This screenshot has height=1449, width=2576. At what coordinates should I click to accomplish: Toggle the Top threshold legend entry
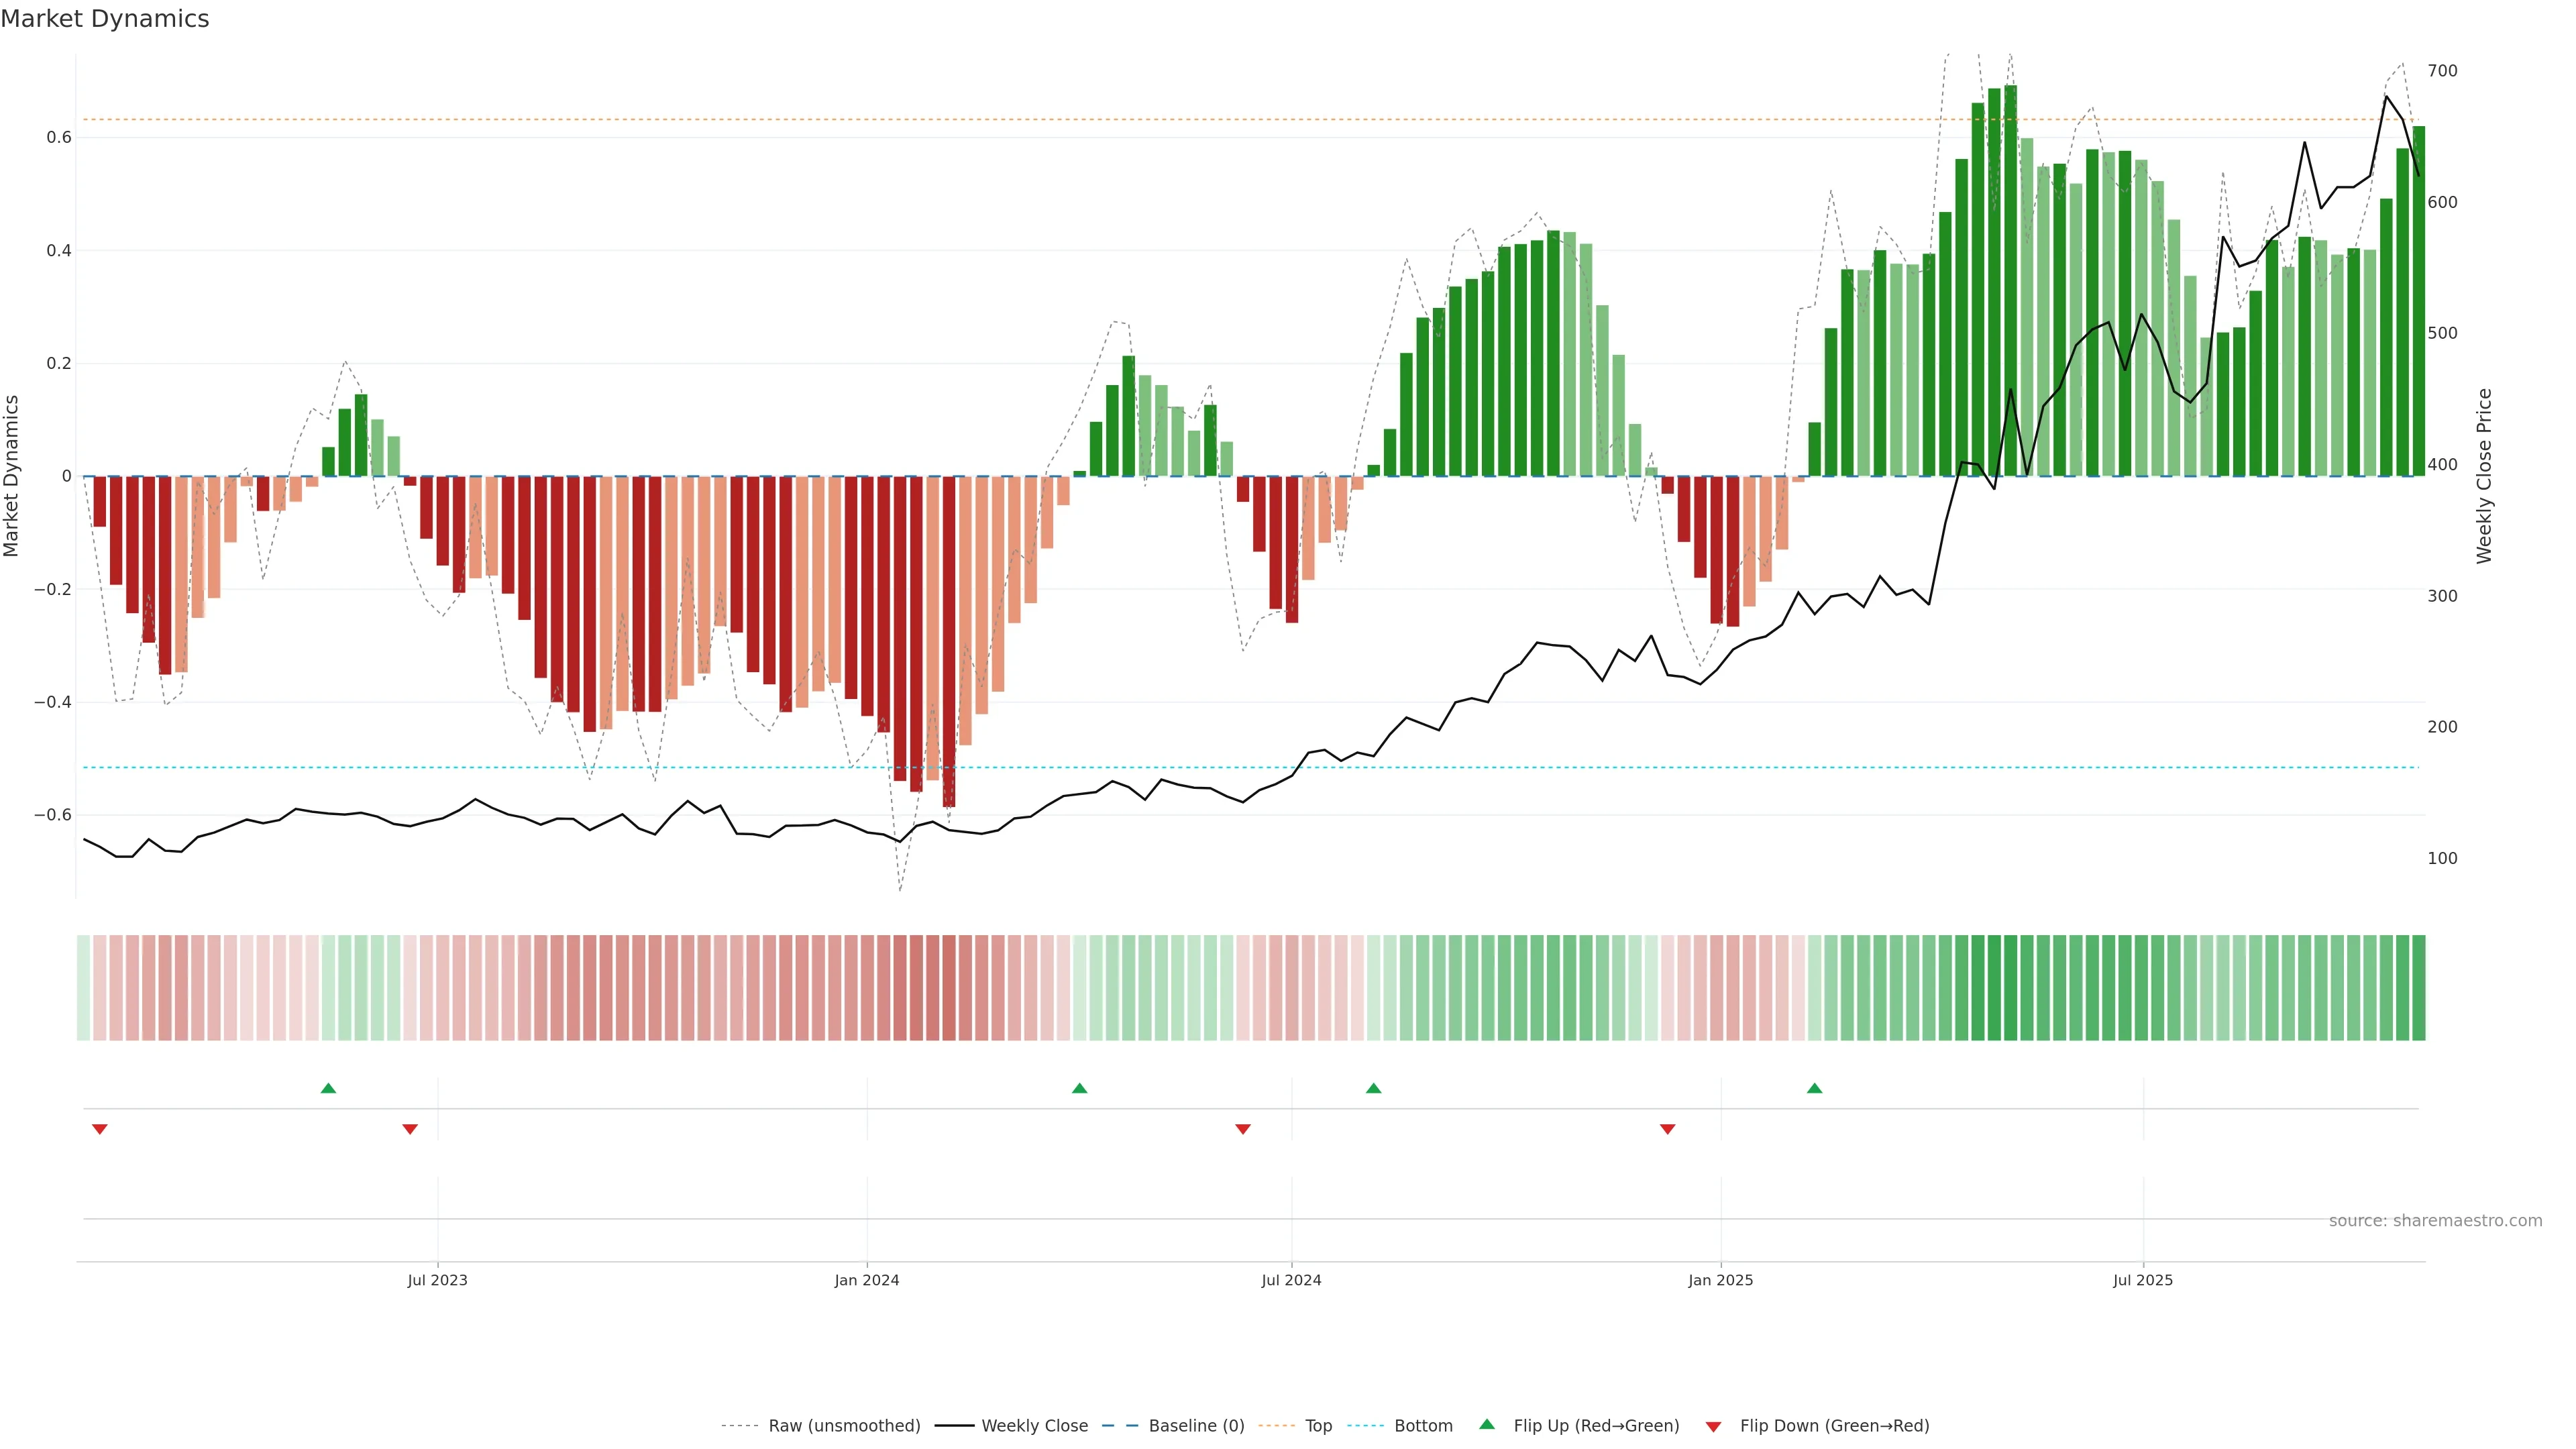(1318, 1426)
